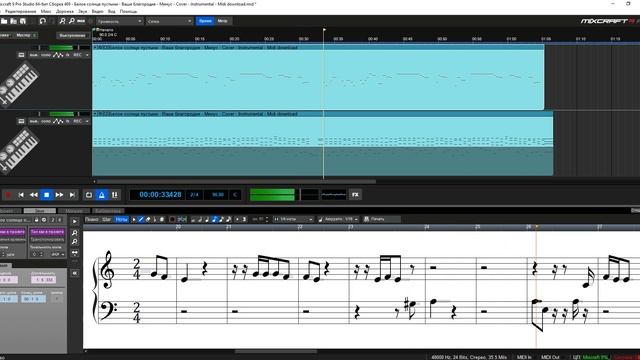Select the highlighted eighth note duration

[214, 220]
